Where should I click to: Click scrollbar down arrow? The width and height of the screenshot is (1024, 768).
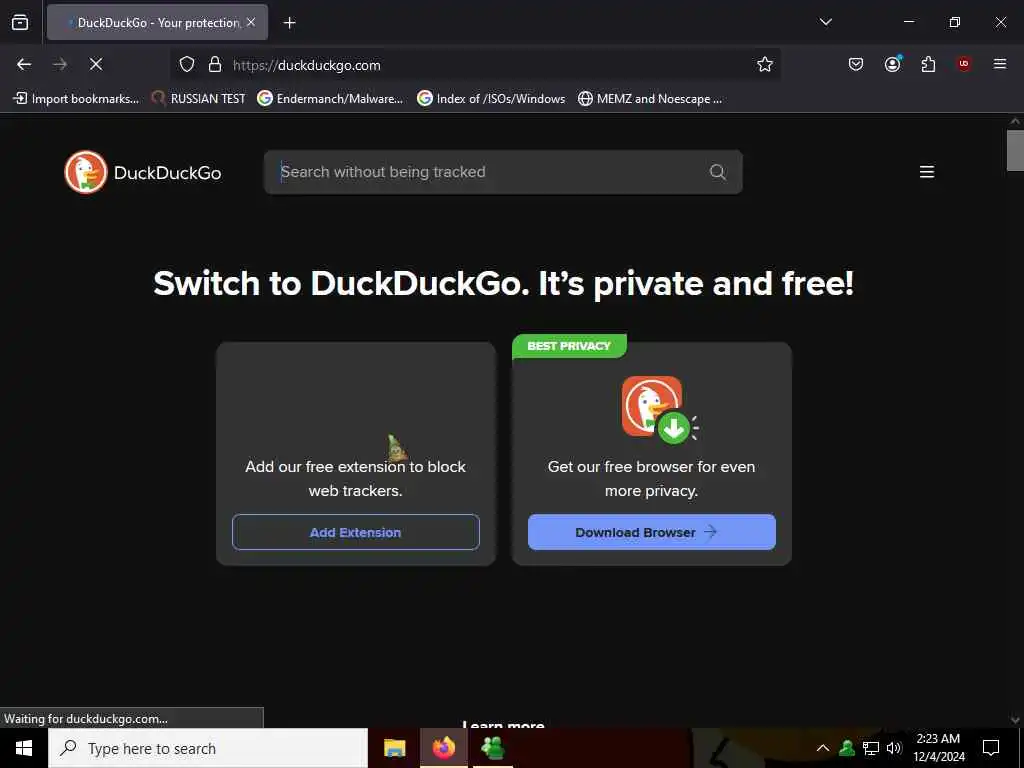click(x=1015, y=720)
